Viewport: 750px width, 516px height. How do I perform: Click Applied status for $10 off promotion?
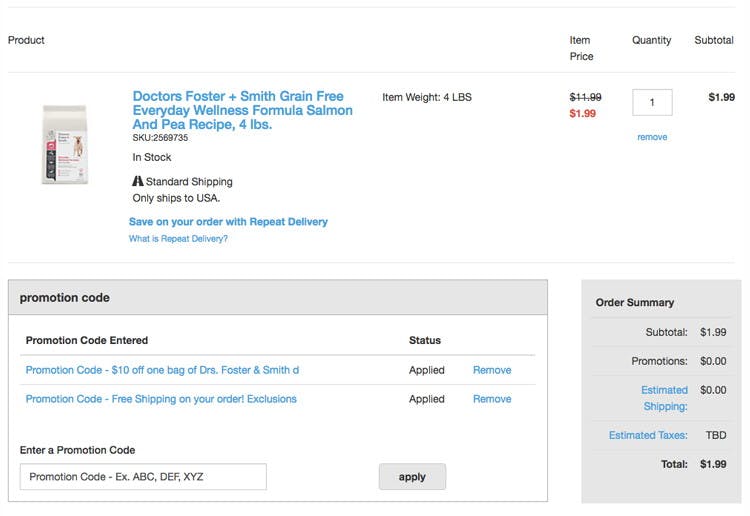tap(427, 370)
